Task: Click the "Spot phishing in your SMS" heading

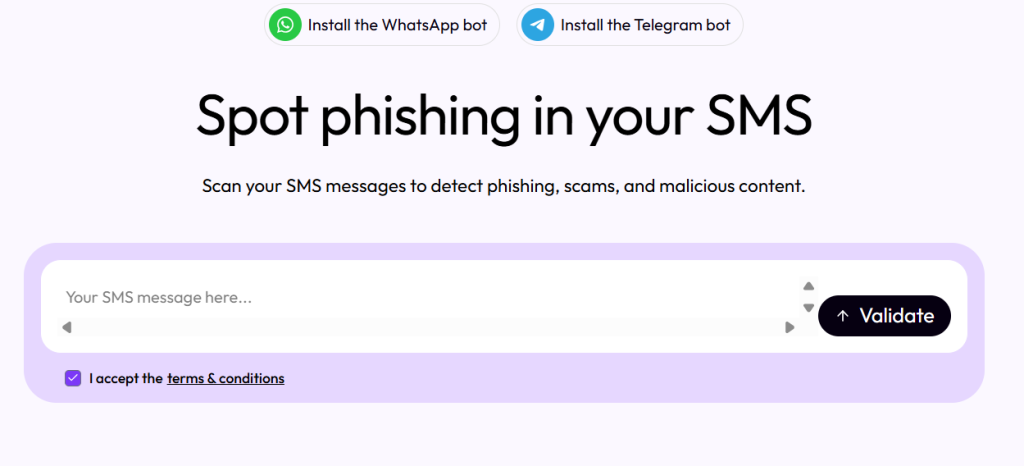Action: (x=503, y=117)
